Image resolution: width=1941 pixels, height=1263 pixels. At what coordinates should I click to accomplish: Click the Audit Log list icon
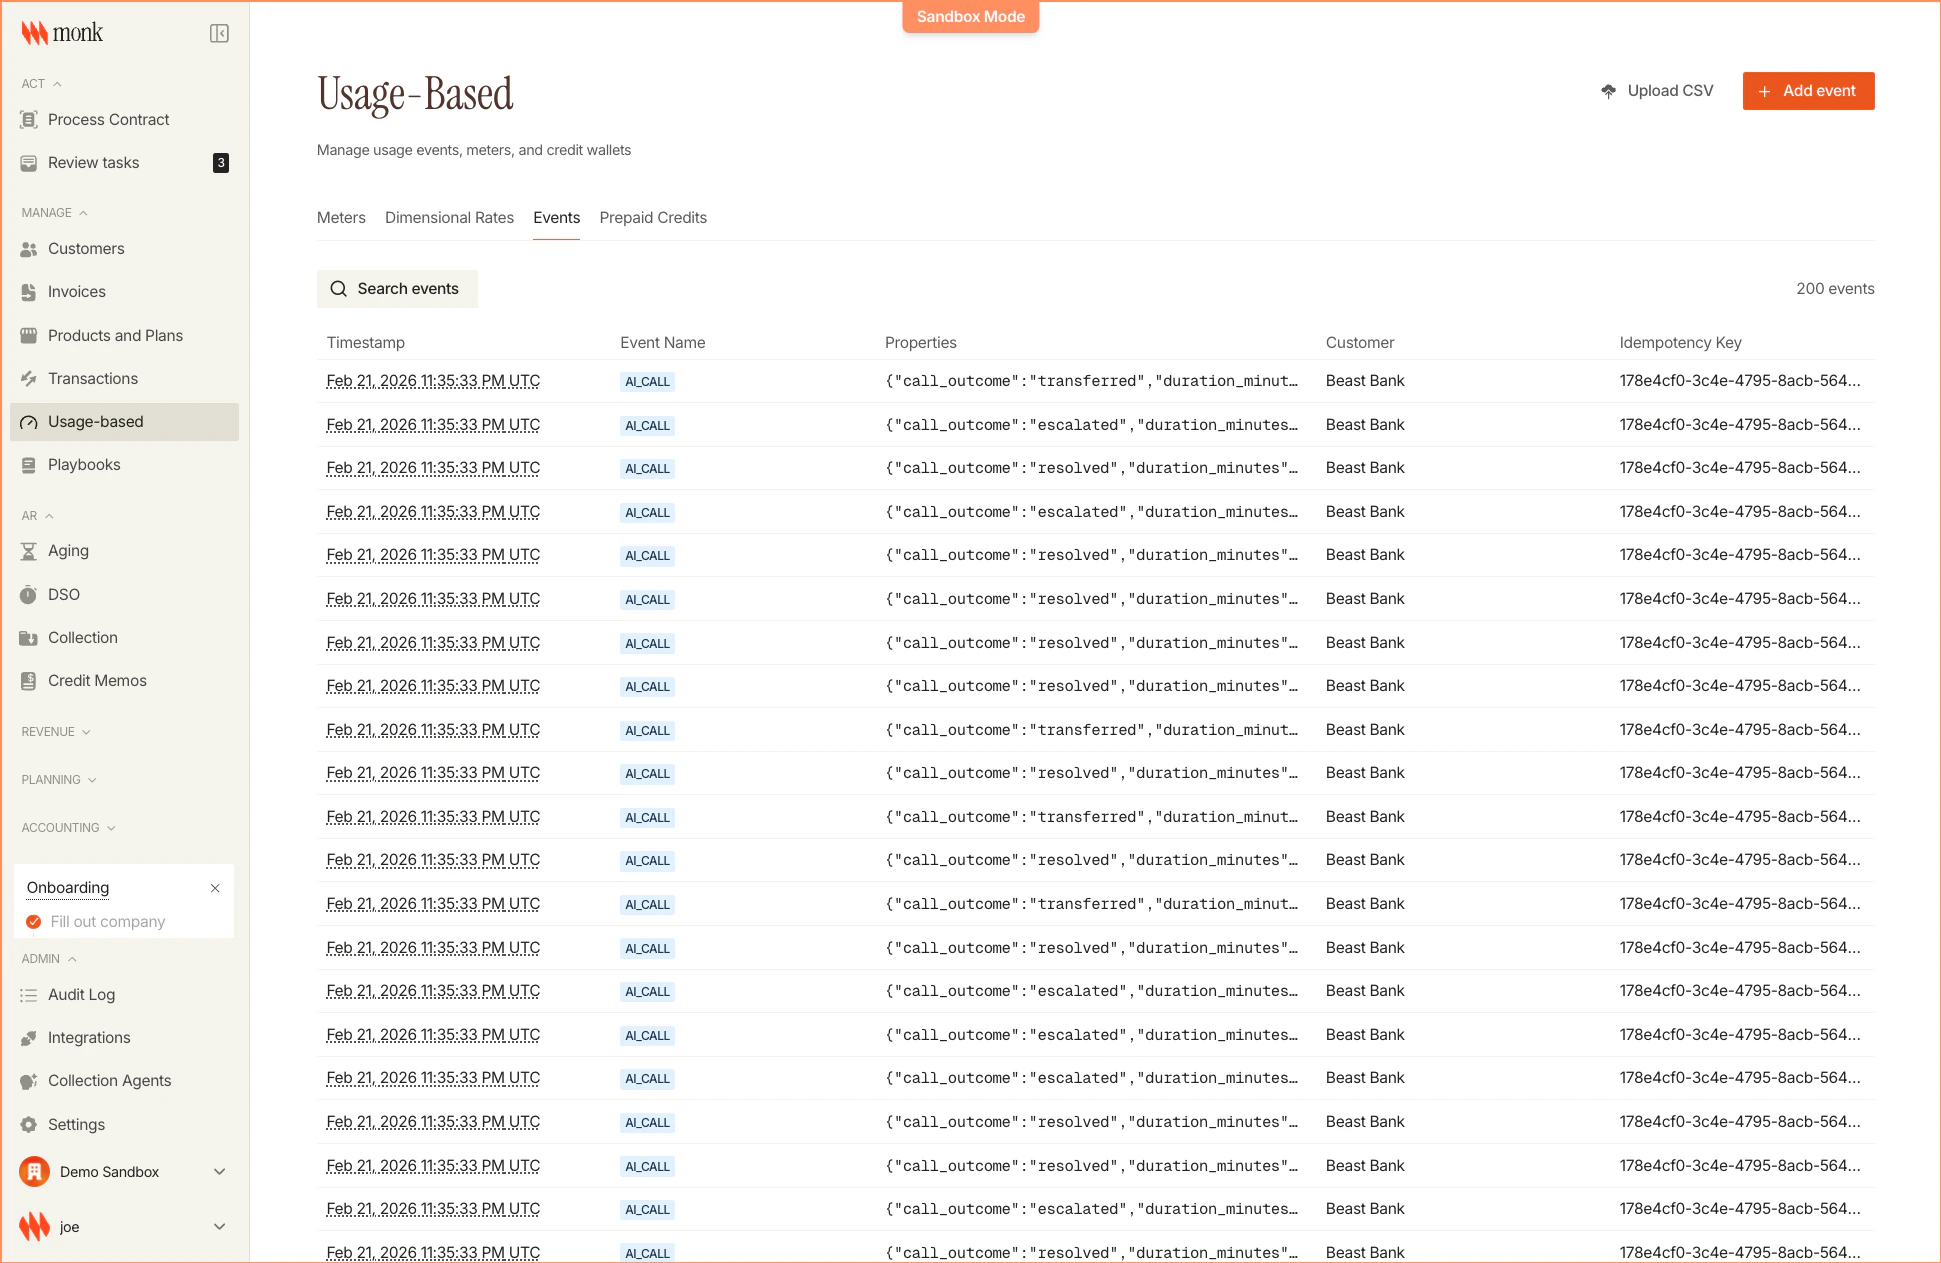coord(29,995)
